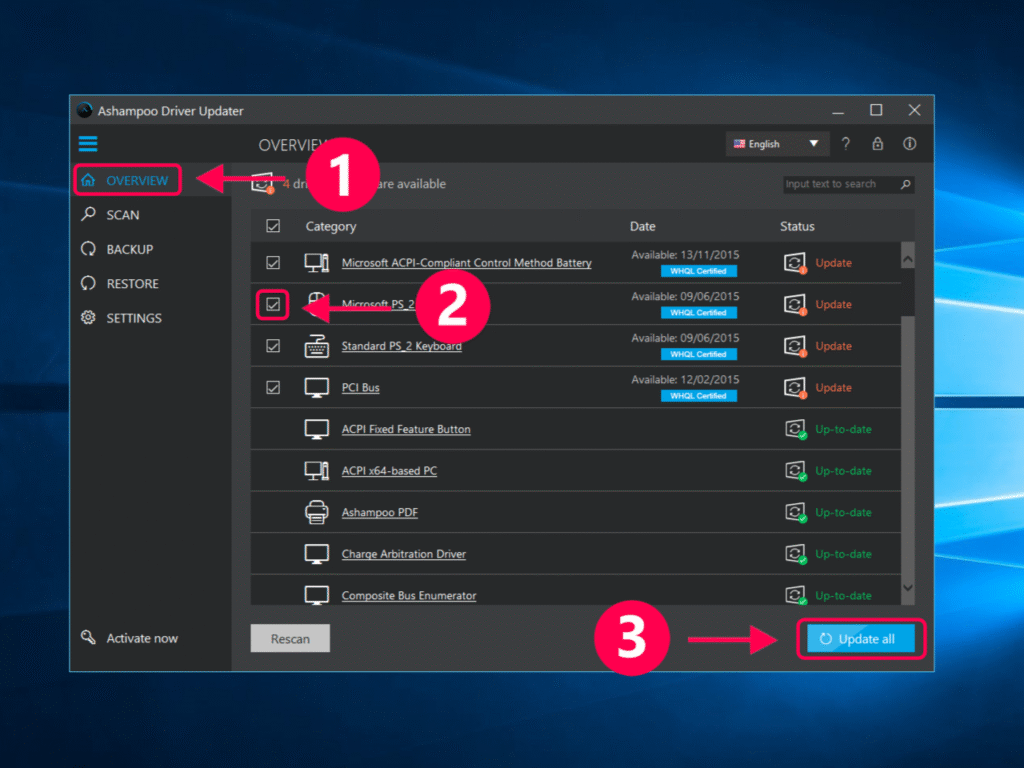Screen dimensions: 1024x768
Task: Click the hamburger menu icon in sidebar
Action: pyautogui.click(x=88, y=143)
